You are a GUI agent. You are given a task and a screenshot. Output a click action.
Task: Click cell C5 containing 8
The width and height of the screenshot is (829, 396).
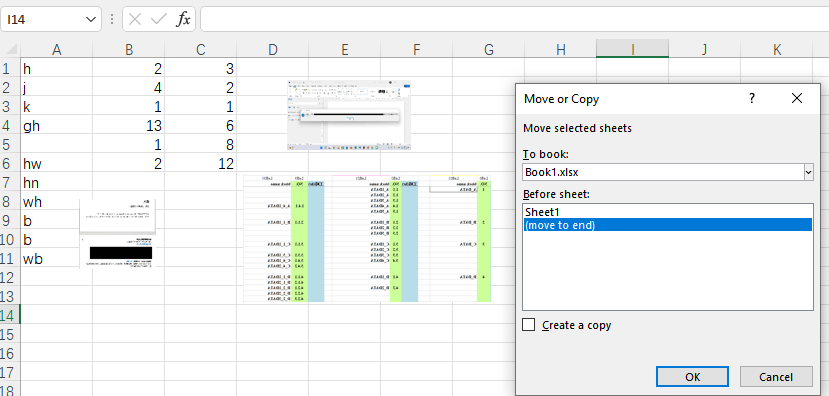pos(200,145)
